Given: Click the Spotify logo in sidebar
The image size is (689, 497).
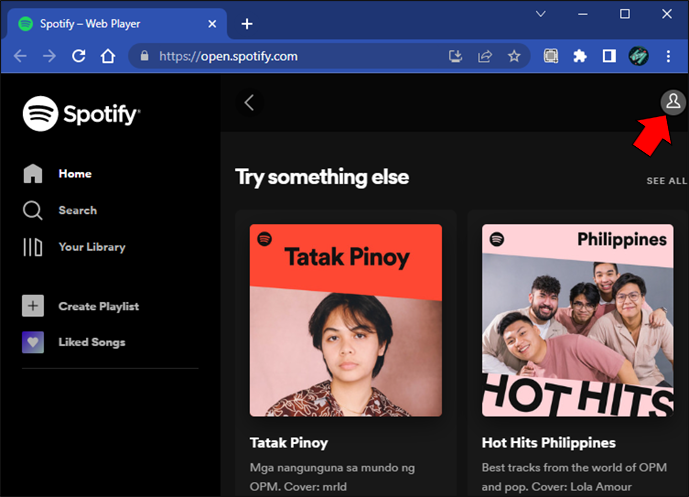Looking at the screenshot, I should click(x=82, y=114).
